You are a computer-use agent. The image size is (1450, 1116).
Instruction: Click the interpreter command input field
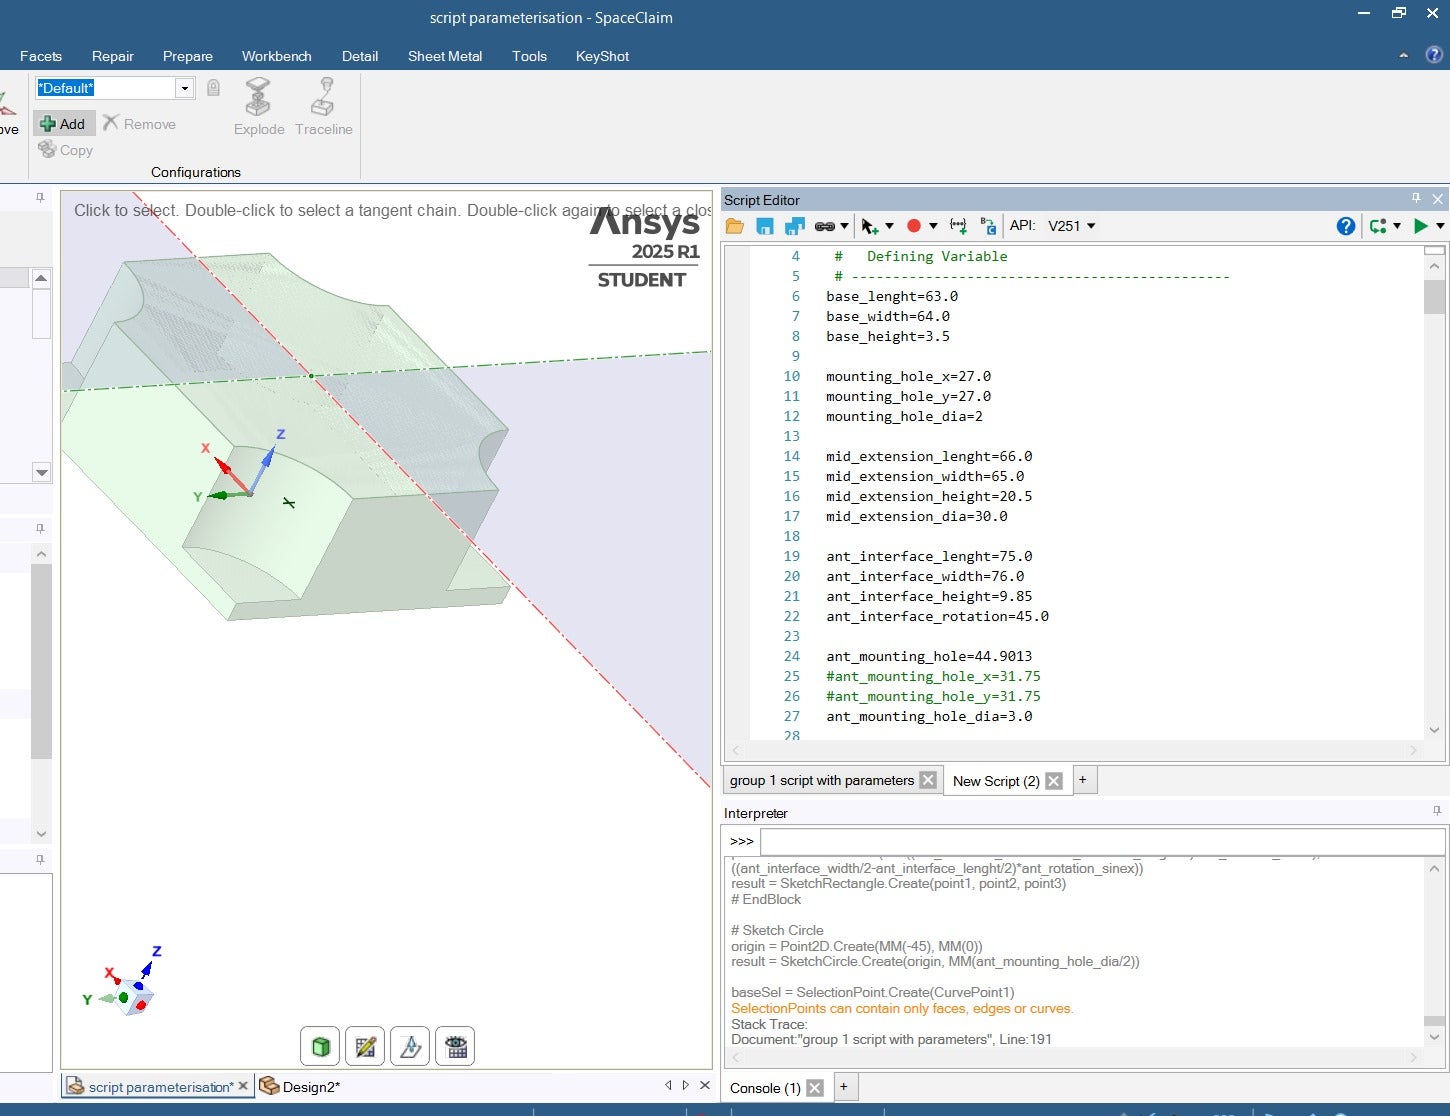click(x=1102, y=841)
